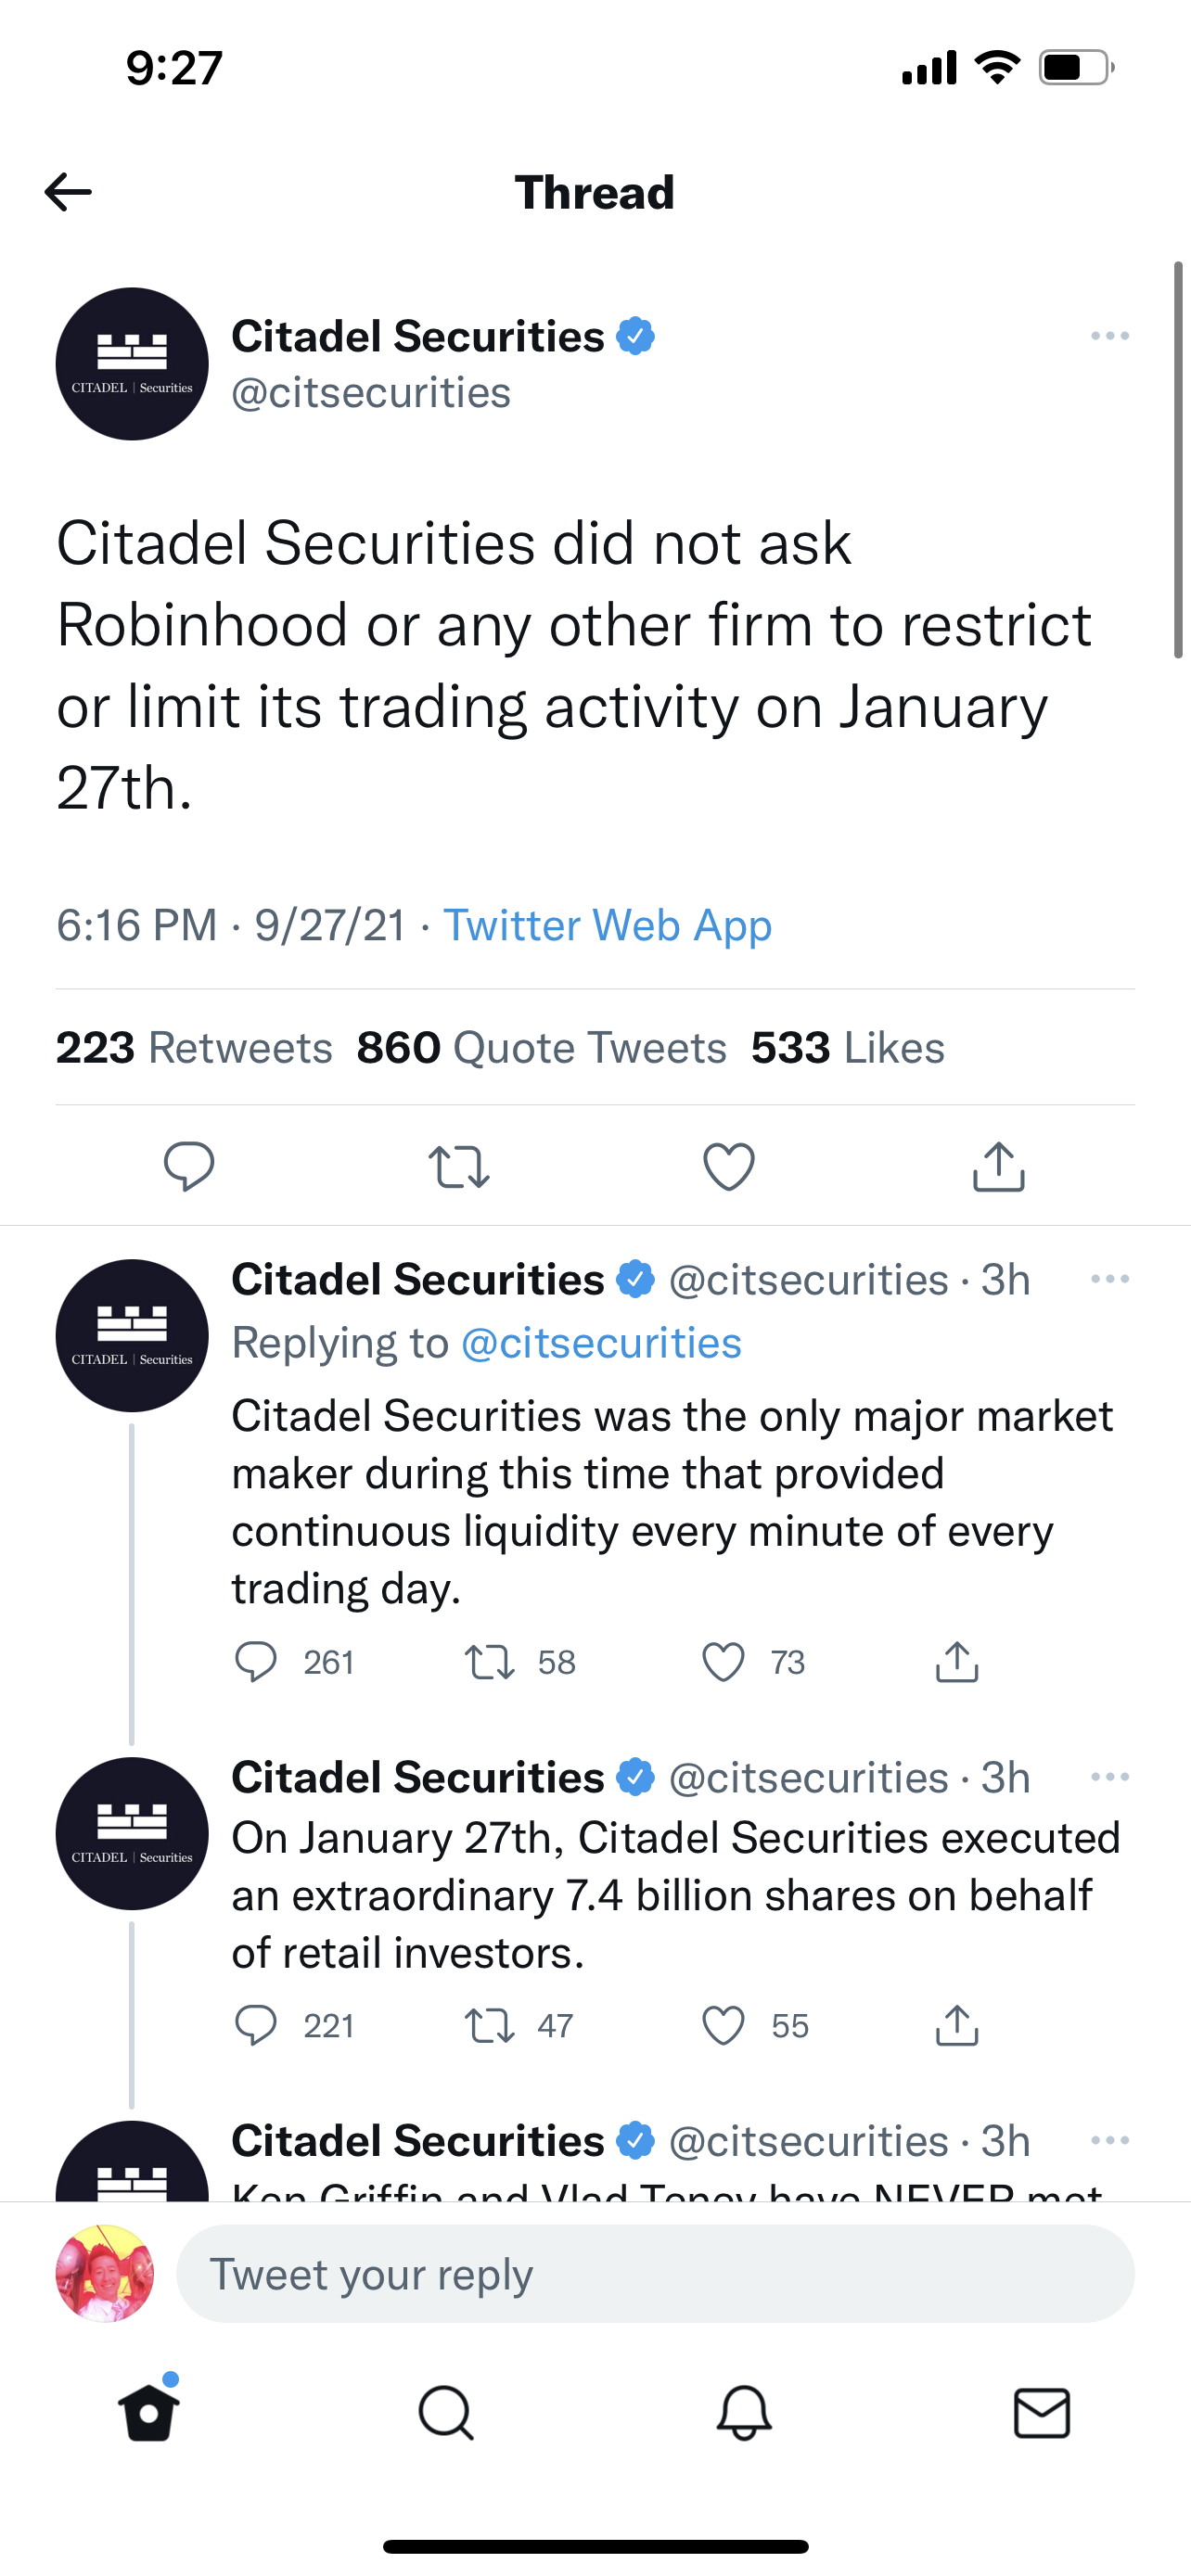The width and height of the screenshot is (1191, 2576).
Task: Share the 7.4 billion shares tweet
Action: pos(957,2025)
